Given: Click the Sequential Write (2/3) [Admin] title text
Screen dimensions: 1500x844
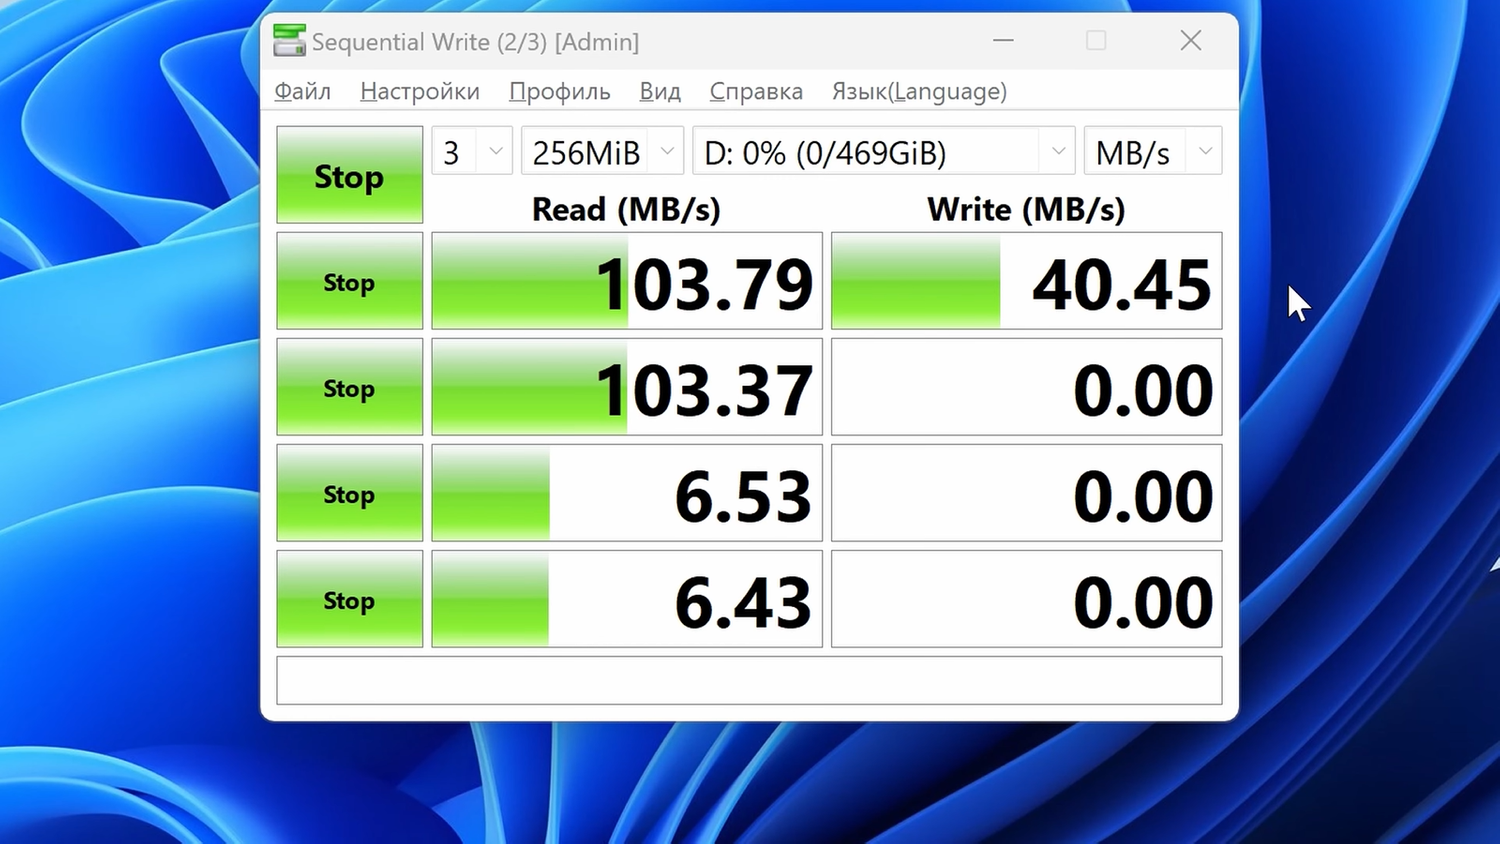Looking at the screenshot, I should [x=475, y=42].
